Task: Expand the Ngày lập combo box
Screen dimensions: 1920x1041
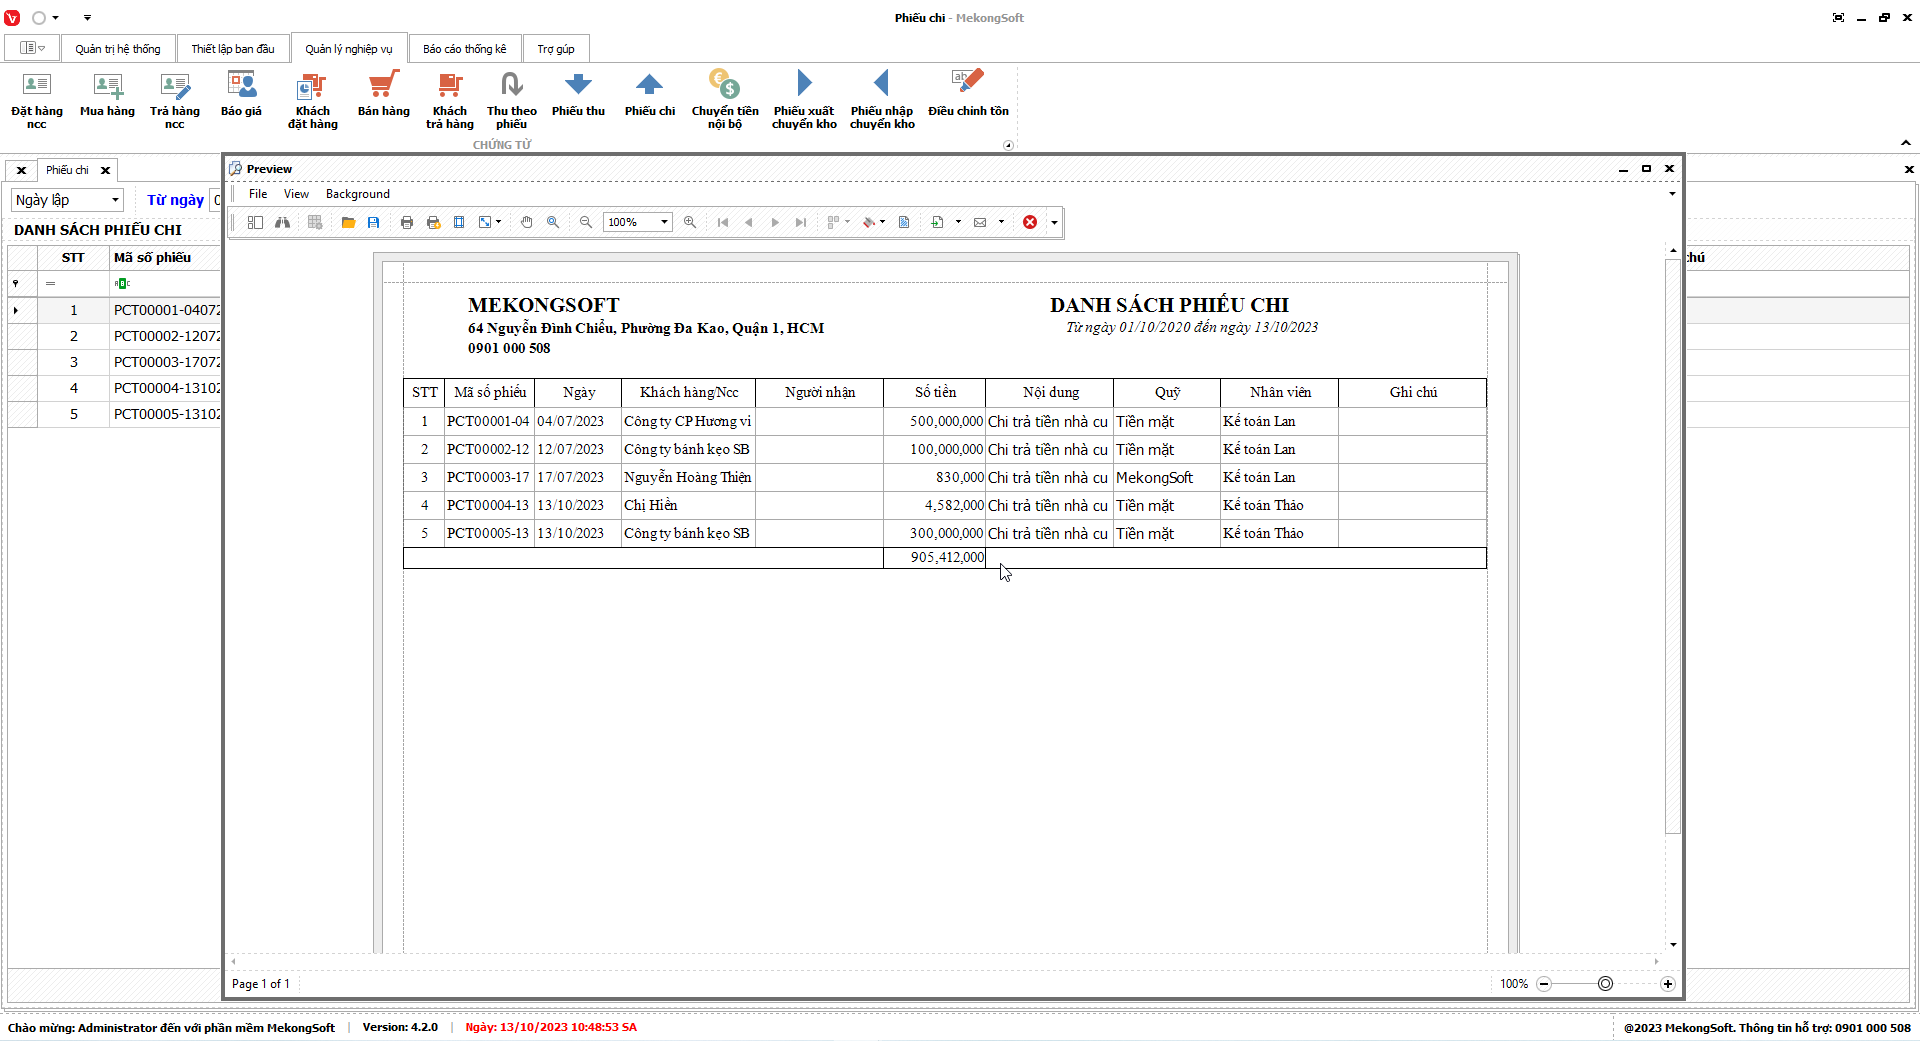Action: pyautogui.click(x=115, y=200)
